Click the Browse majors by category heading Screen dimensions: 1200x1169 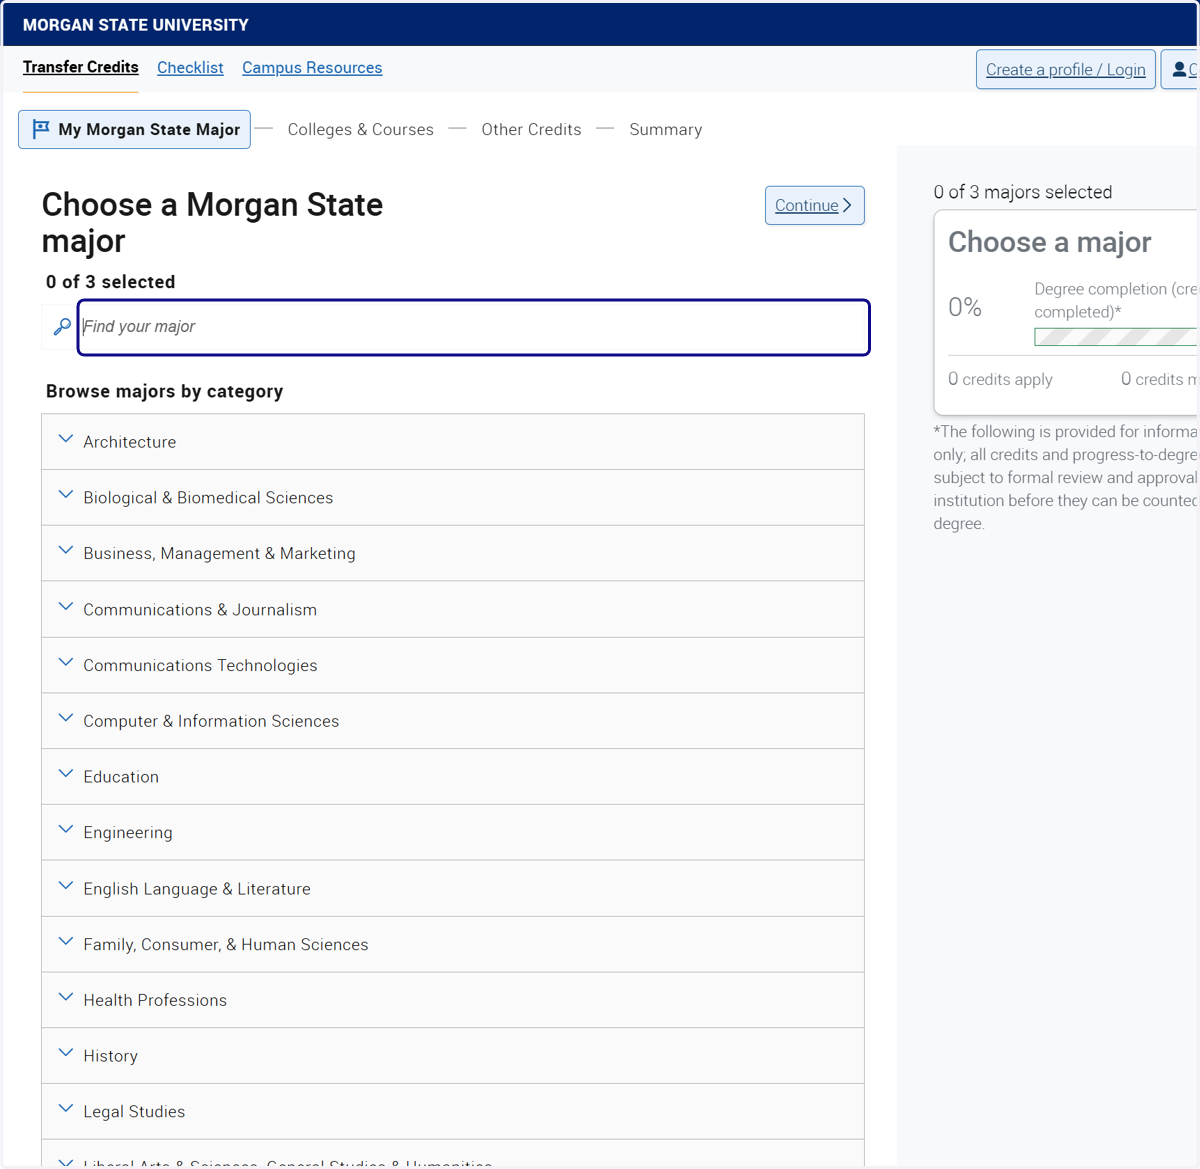tap(165, 391)
